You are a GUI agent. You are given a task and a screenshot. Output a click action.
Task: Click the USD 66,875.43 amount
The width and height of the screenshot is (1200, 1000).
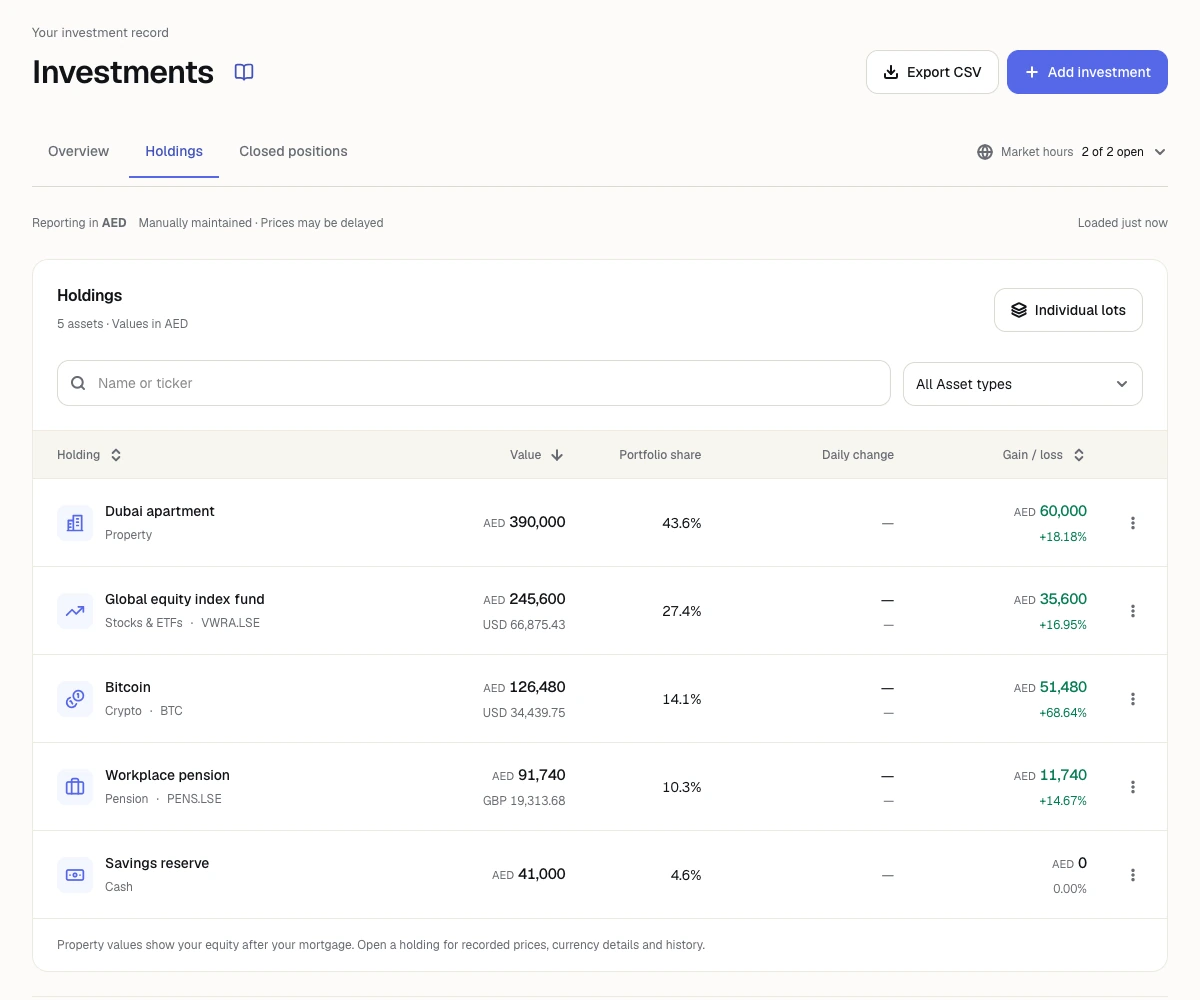[x=524, y=625]
